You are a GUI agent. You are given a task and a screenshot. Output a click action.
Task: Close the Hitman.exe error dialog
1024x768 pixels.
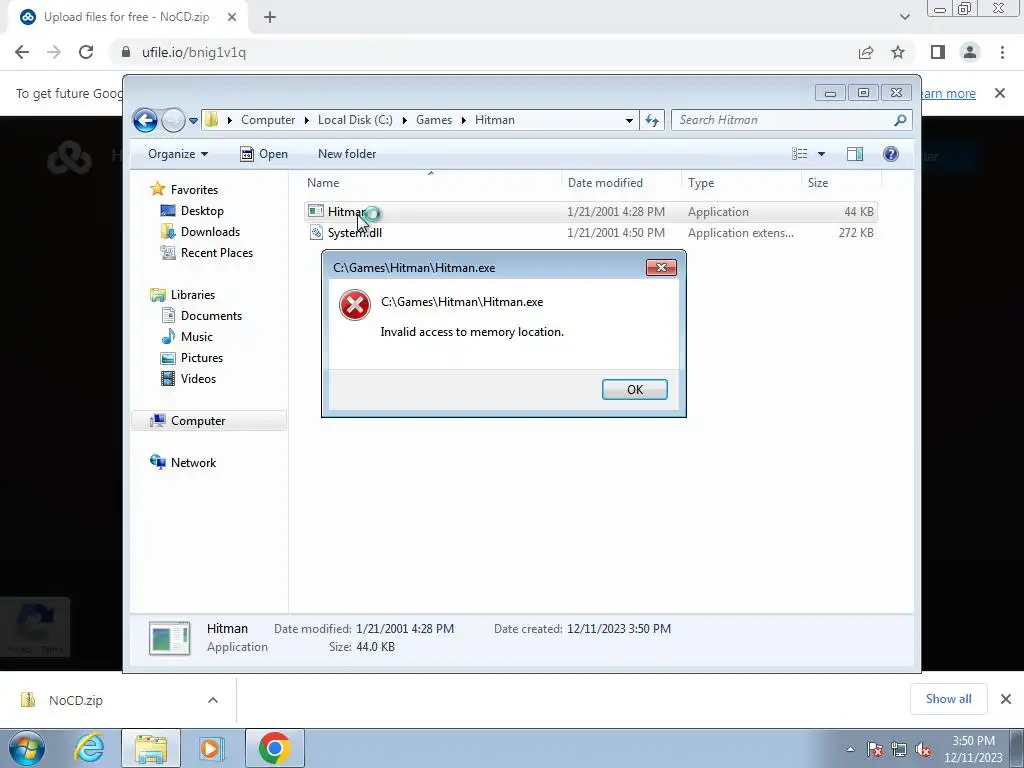point(661,267)
